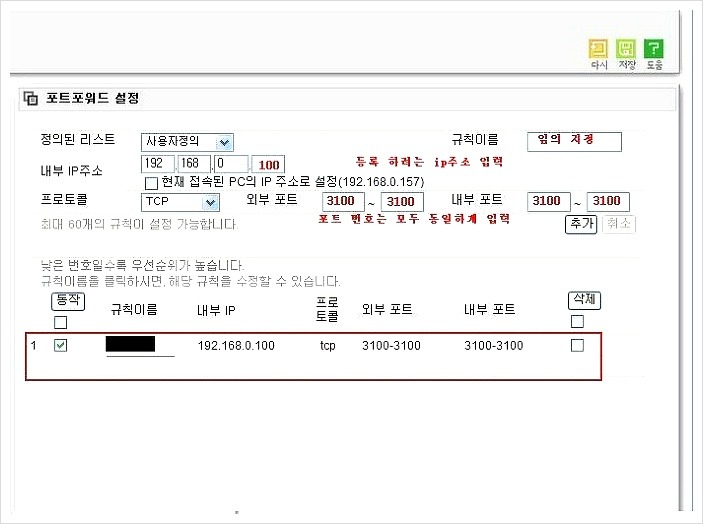Click the 포트포워드 설정 title text

click(92, 98)
